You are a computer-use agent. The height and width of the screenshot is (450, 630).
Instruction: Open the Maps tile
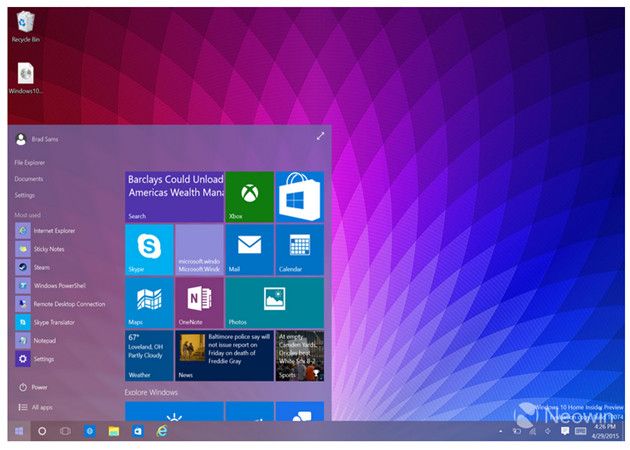pos(149,303)
